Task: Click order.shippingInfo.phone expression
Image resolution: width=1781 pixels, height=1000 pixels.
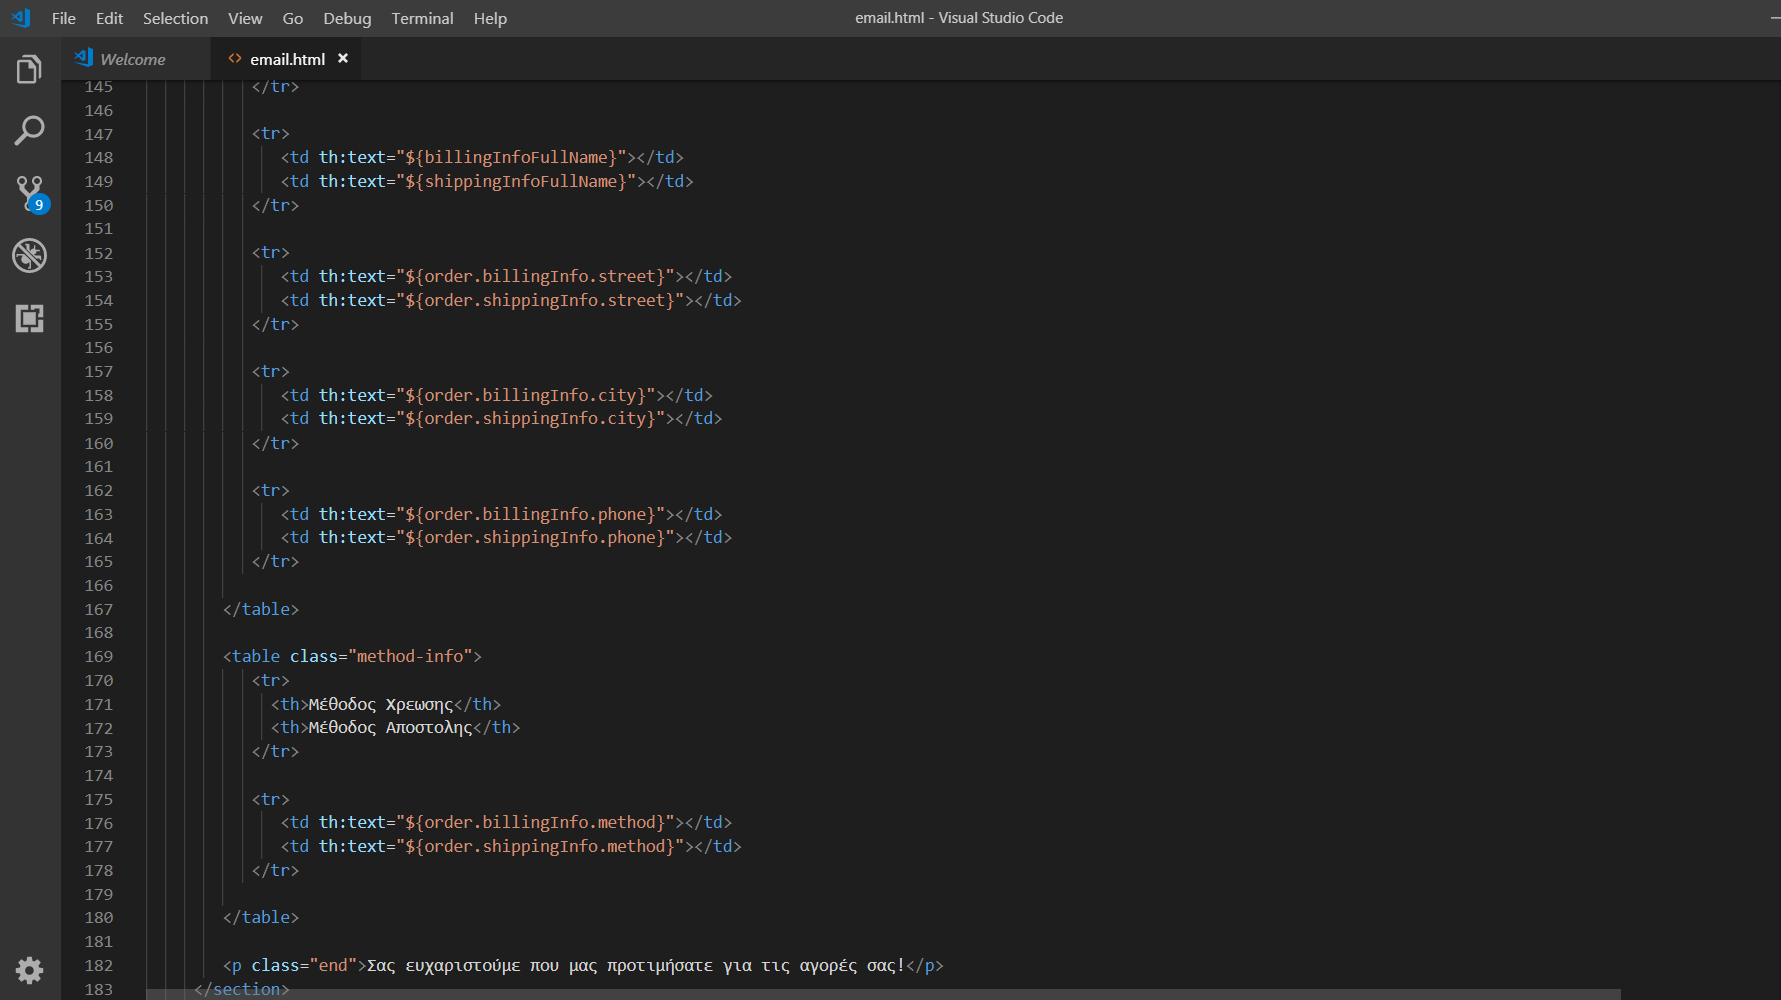Action: 535,538
